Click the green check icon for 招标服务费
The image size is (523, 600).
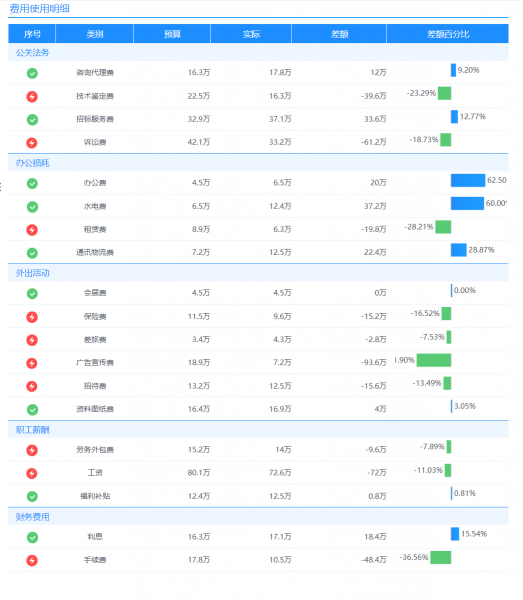[x=32, y=120]
